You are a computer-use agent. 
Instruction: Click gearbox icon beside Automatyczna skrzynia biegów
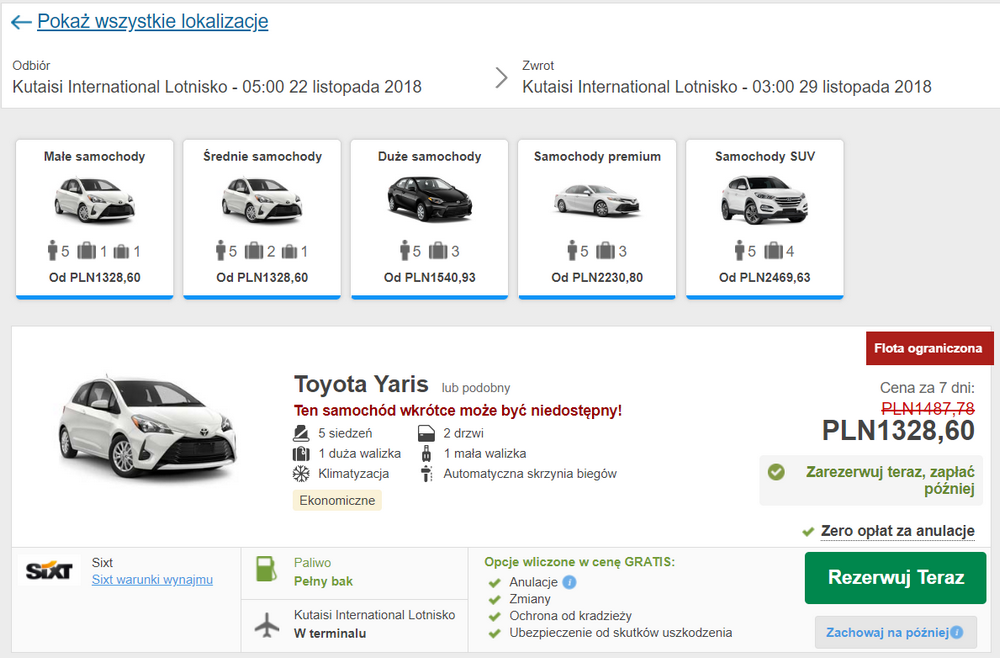[426, 474]
